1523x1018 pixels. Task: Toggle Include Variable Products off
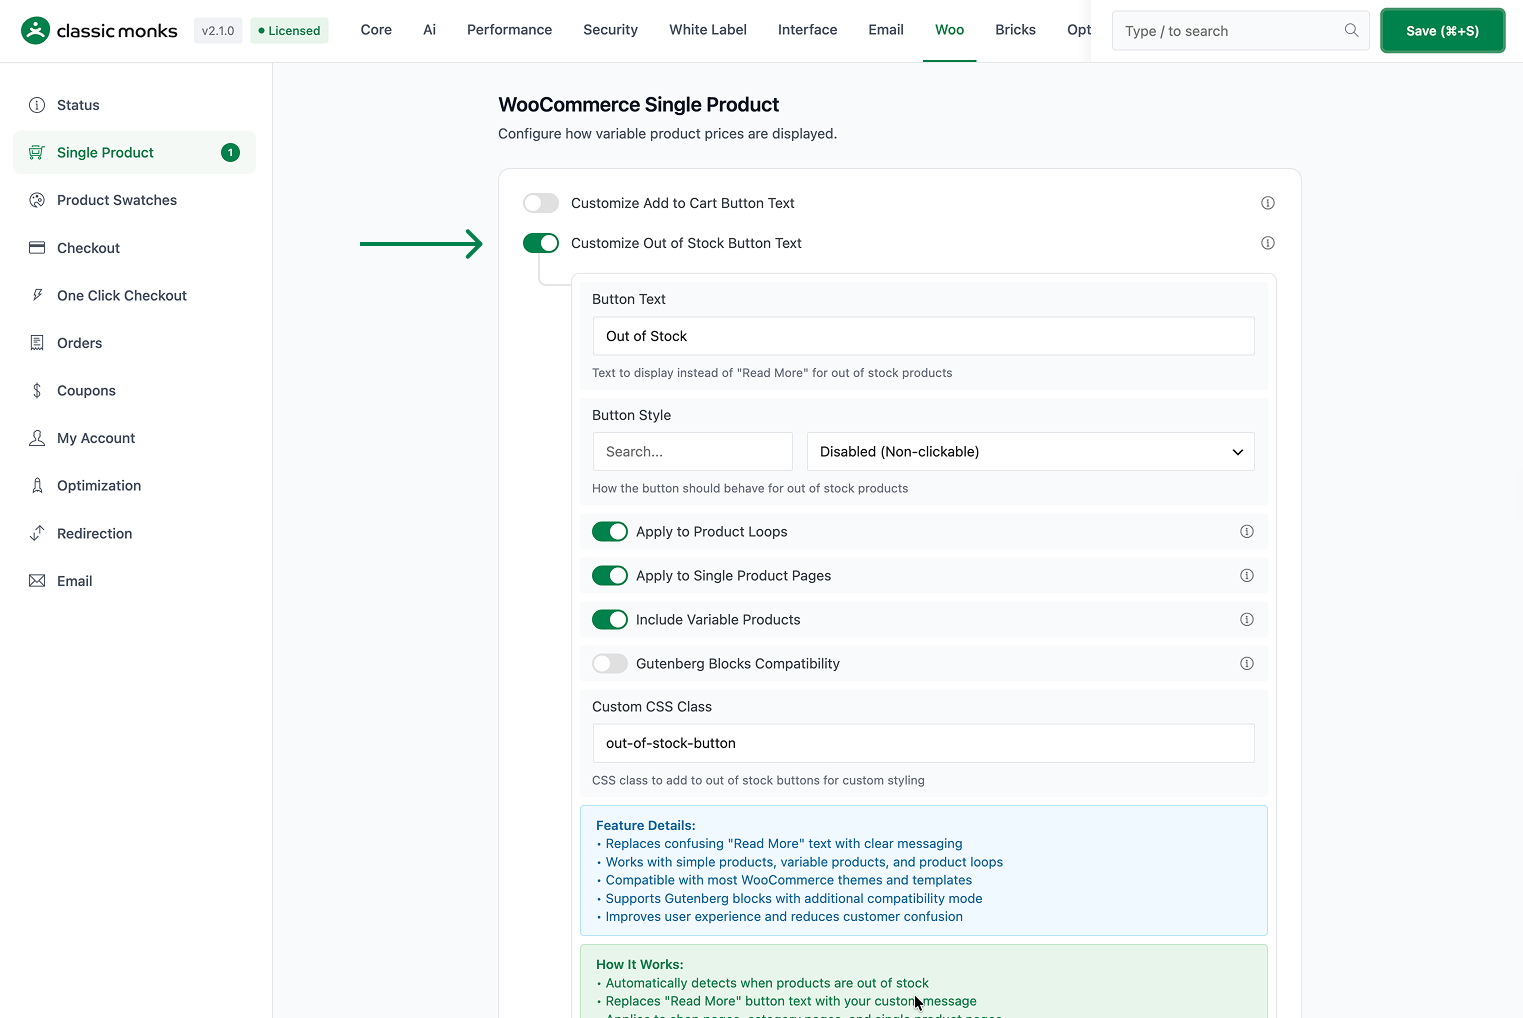pyautogui.click(x=610, y=620)
